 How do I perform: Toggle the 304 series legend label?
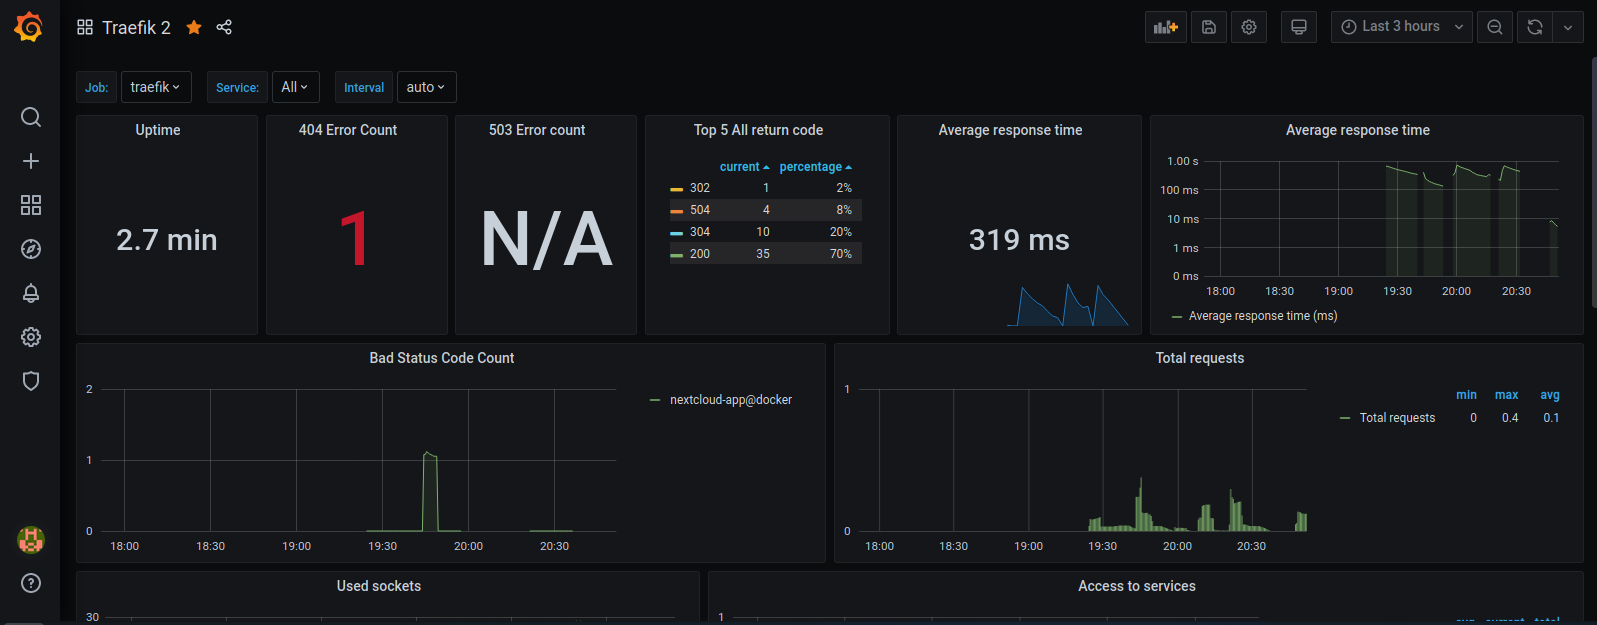700,232
